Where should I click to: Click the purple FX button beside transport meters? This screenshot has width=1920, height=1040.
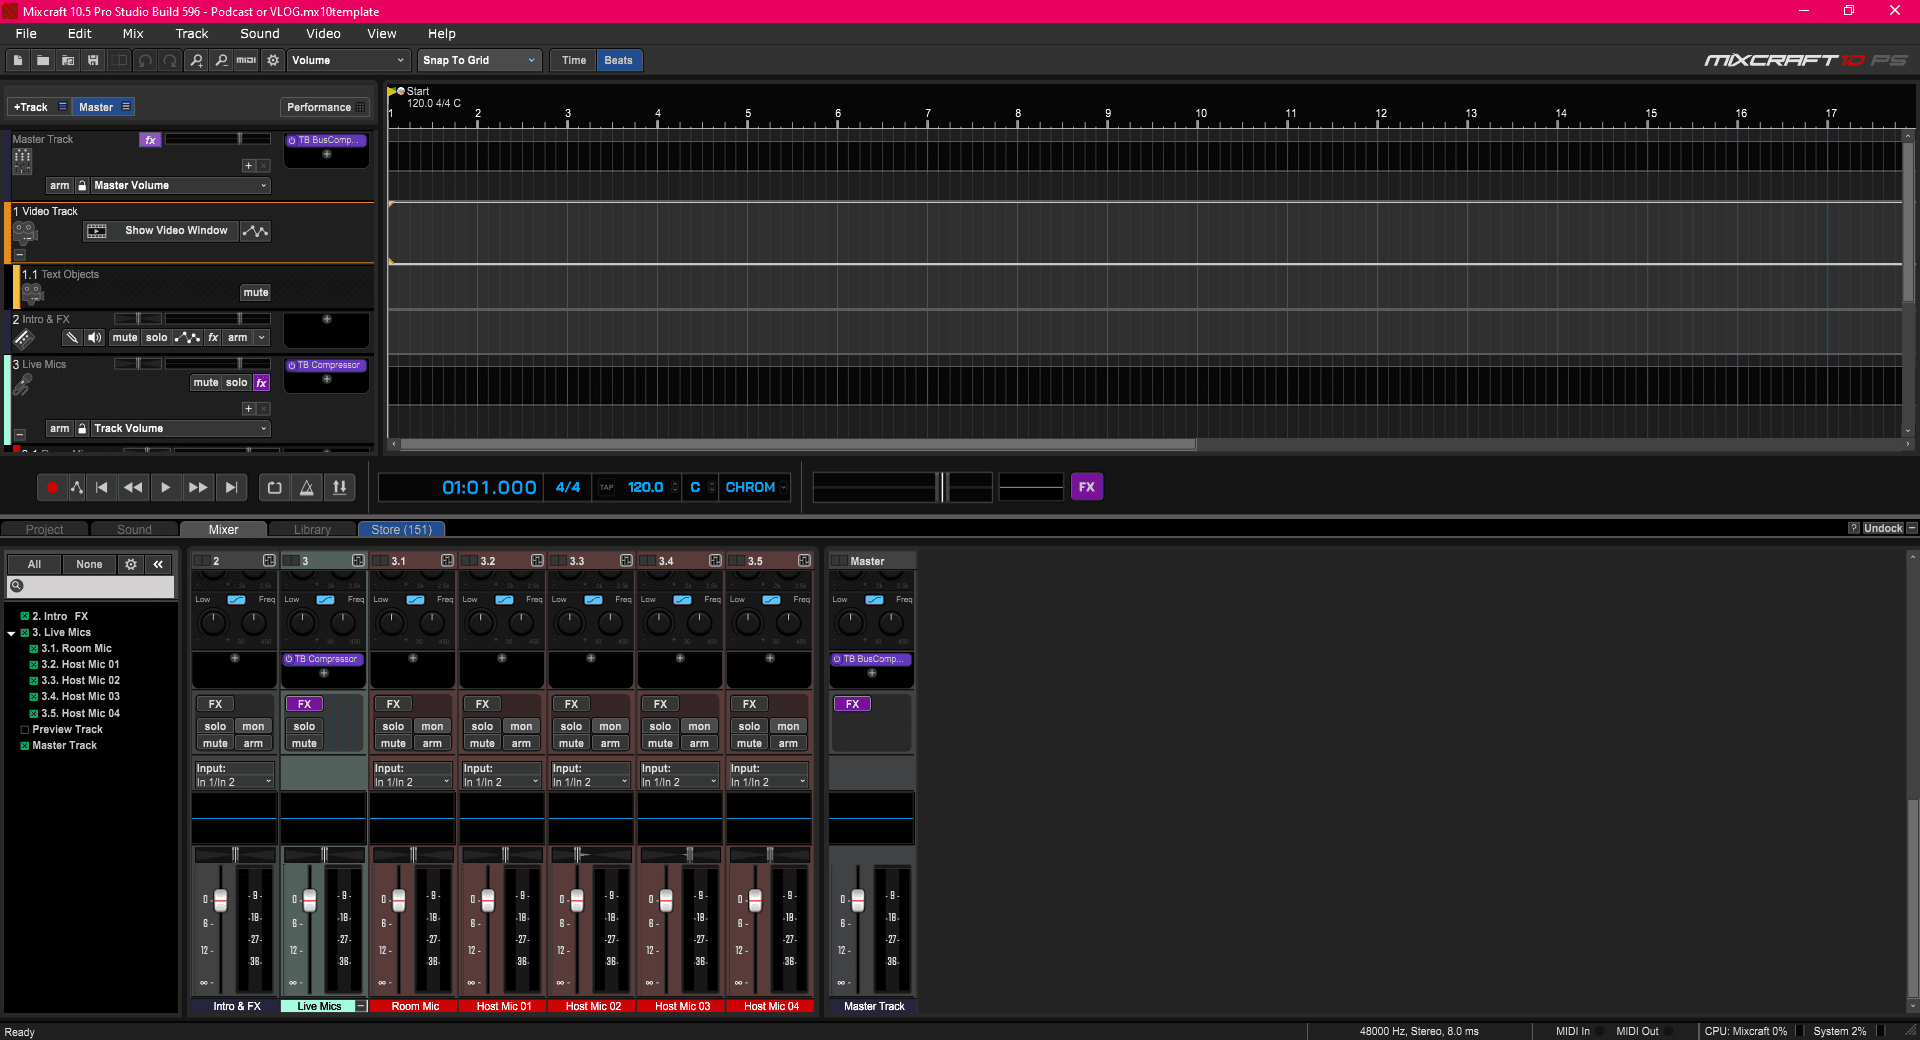pos(1086,487)
